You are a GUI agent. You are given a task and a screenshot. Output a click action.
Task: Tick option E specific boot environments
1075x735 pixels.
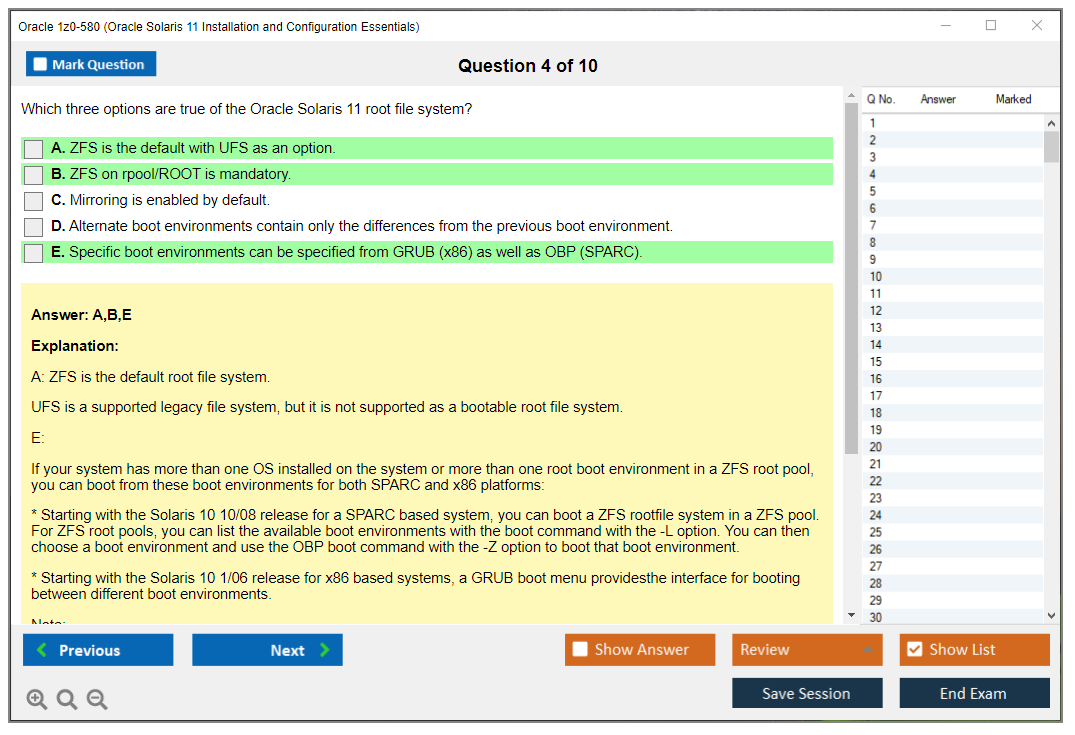click(x=34, y=253)
